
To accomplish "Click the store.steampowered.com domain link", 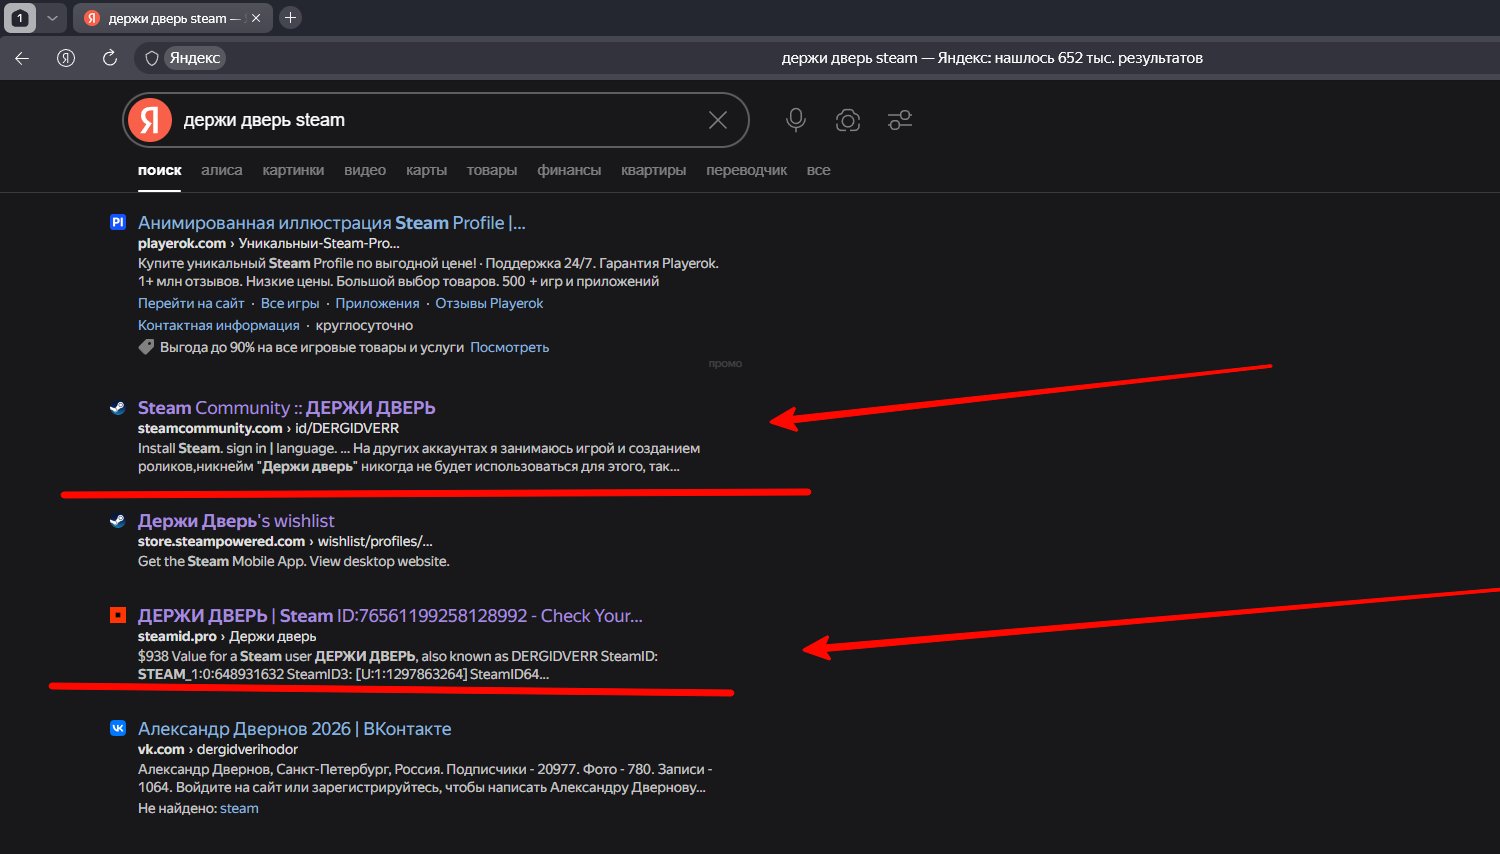I will (221, 541).
